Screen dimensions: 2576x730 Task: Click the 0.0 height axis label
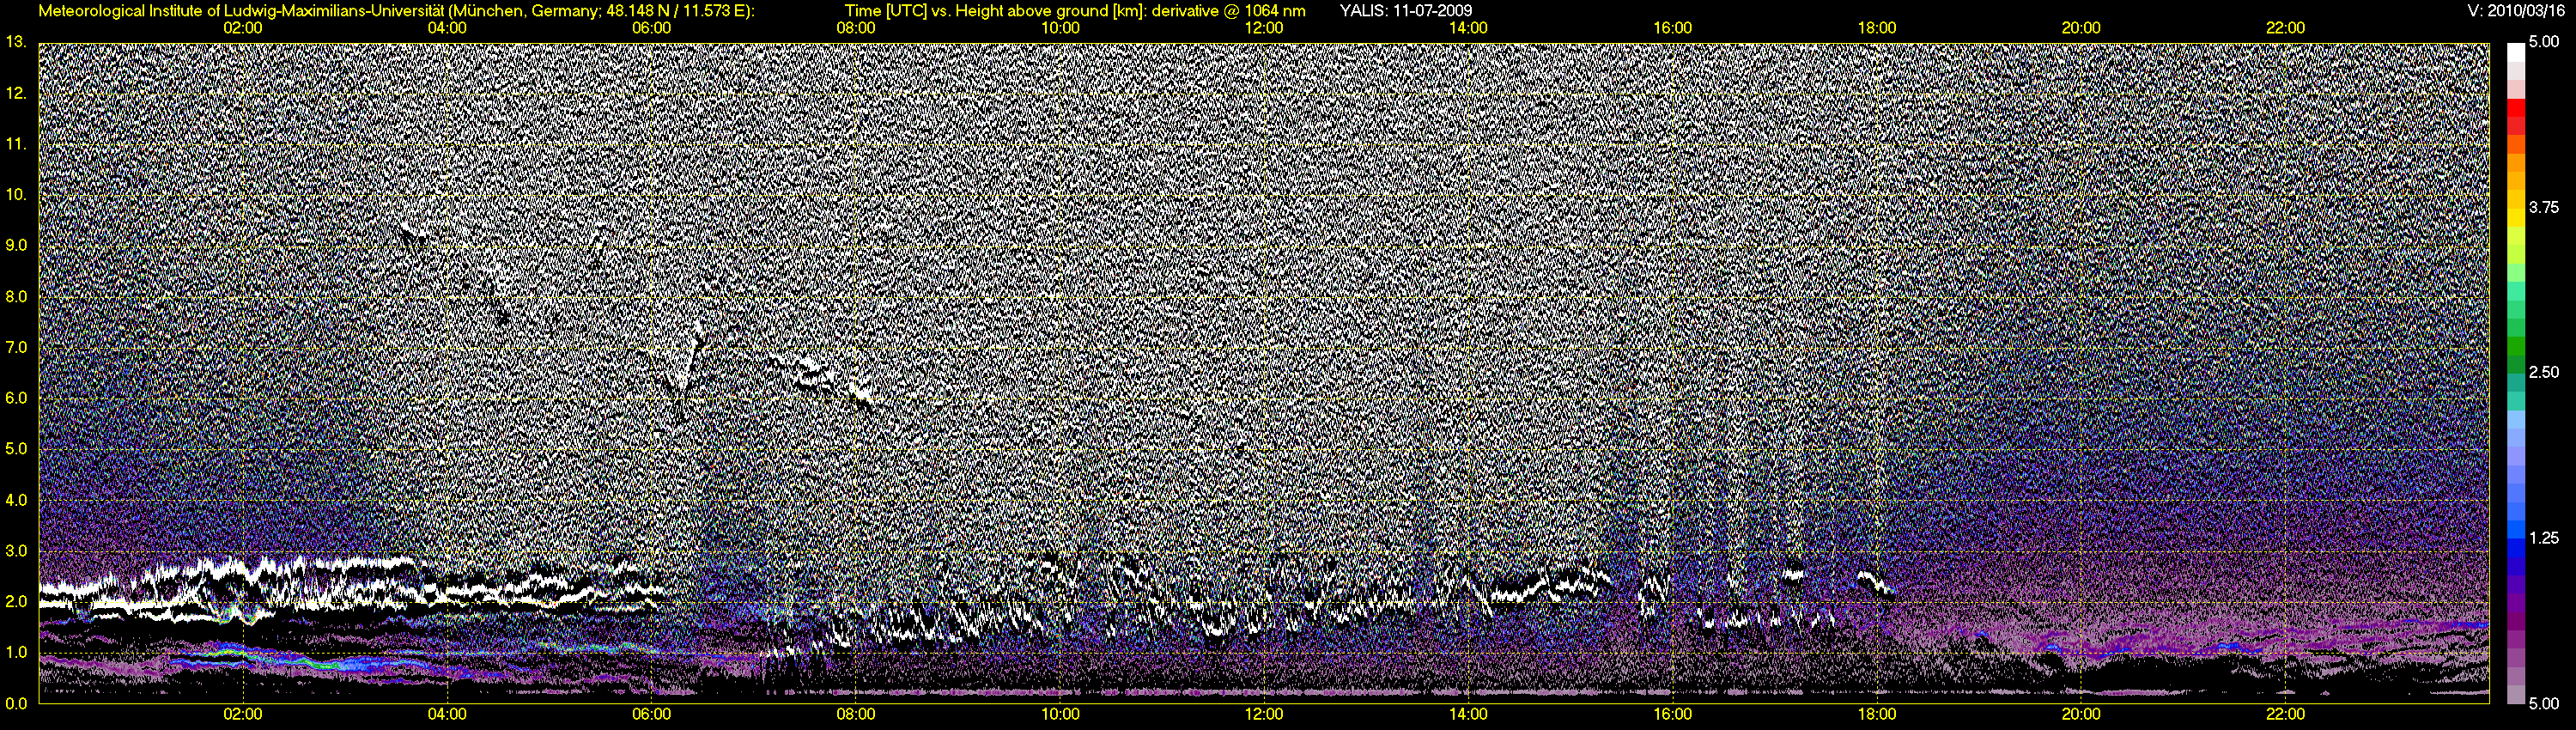tap(17, 703)
